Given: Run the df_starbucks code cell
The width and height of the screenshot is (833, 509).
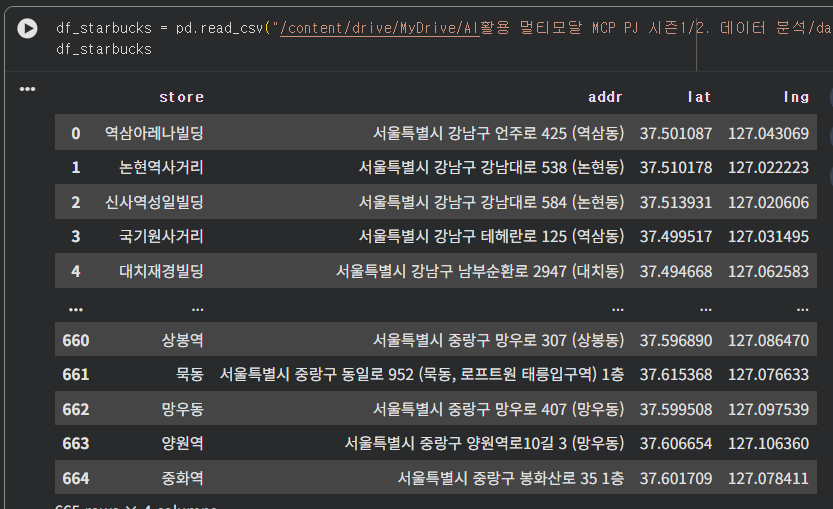Looking at the screenshot, I should (27, 28).
